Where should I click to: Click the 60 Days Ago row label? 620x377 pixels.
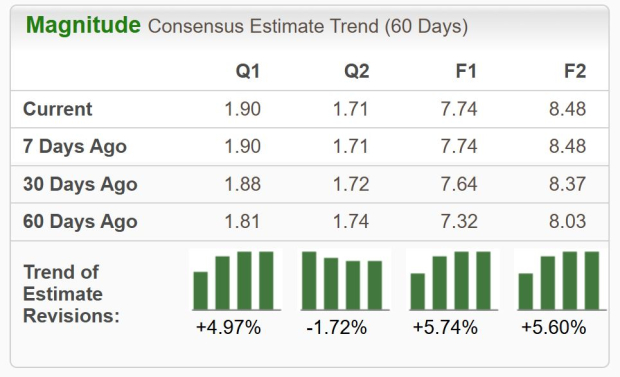80,222
